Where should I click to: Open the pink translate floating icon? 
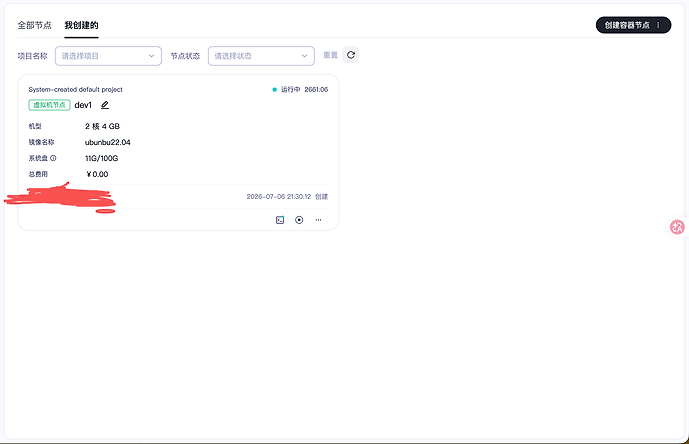(677, 227)
